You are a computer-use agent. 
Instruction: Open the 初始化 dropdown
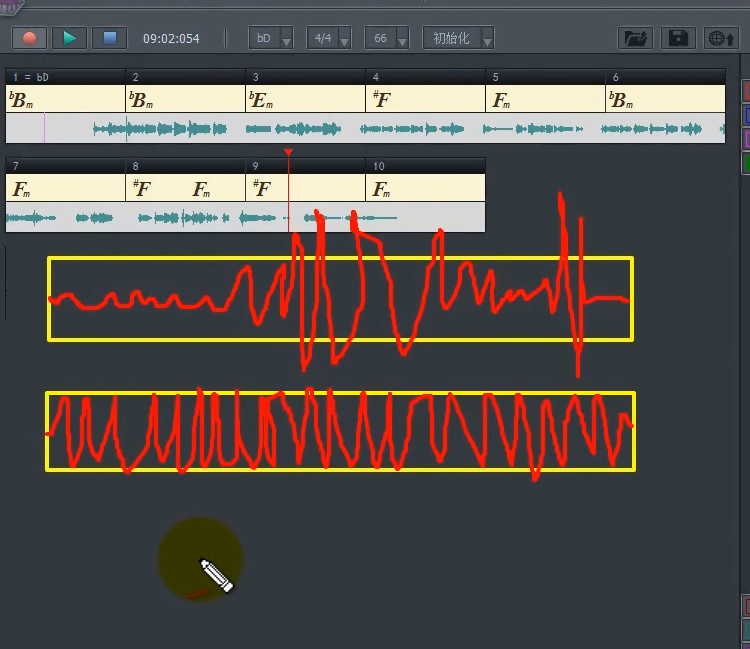coord(458,38)
